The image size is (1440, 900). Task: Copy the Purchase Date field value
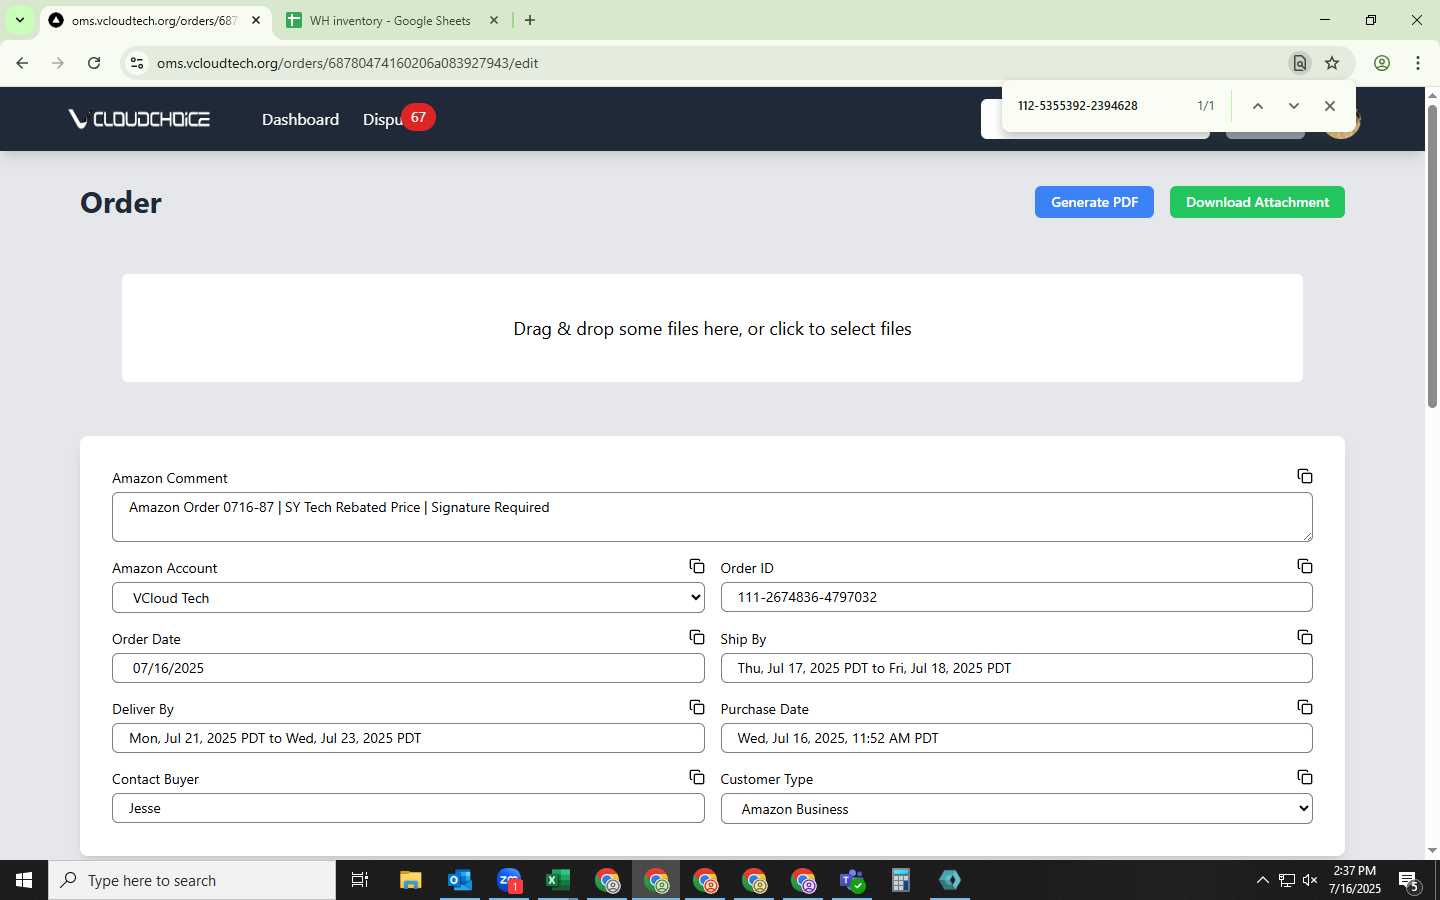[x=1305, y=707]
